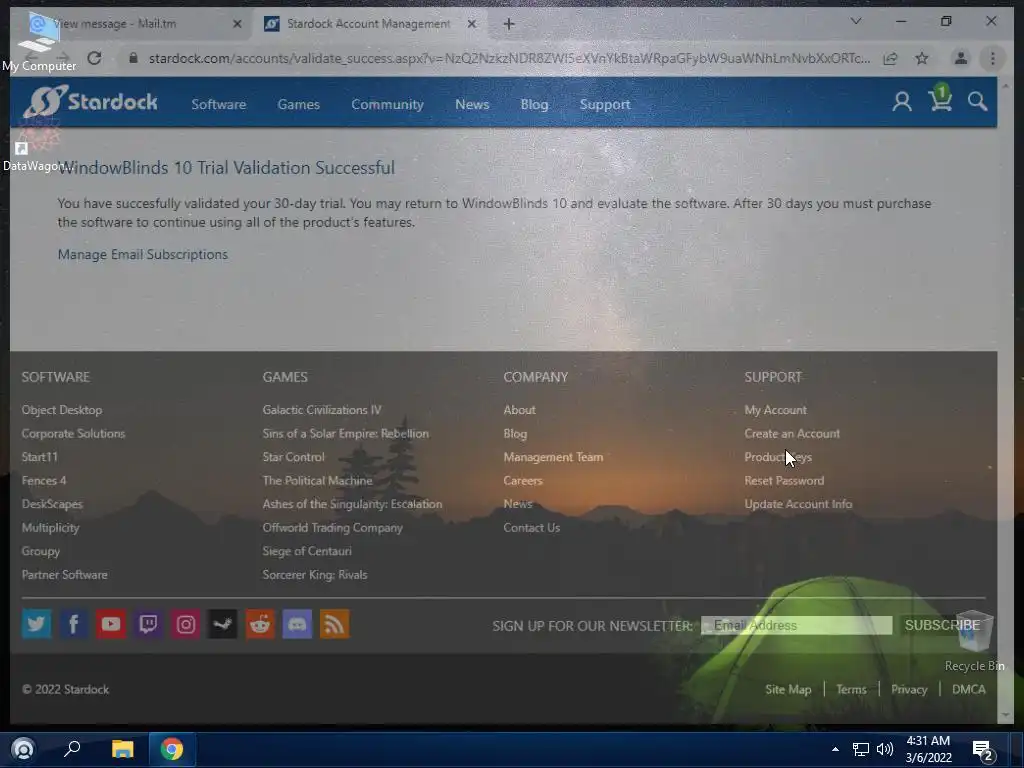The image size is (1024, 768).
Task: Reload the page with the refresh icon
Action: click(94, 58)
